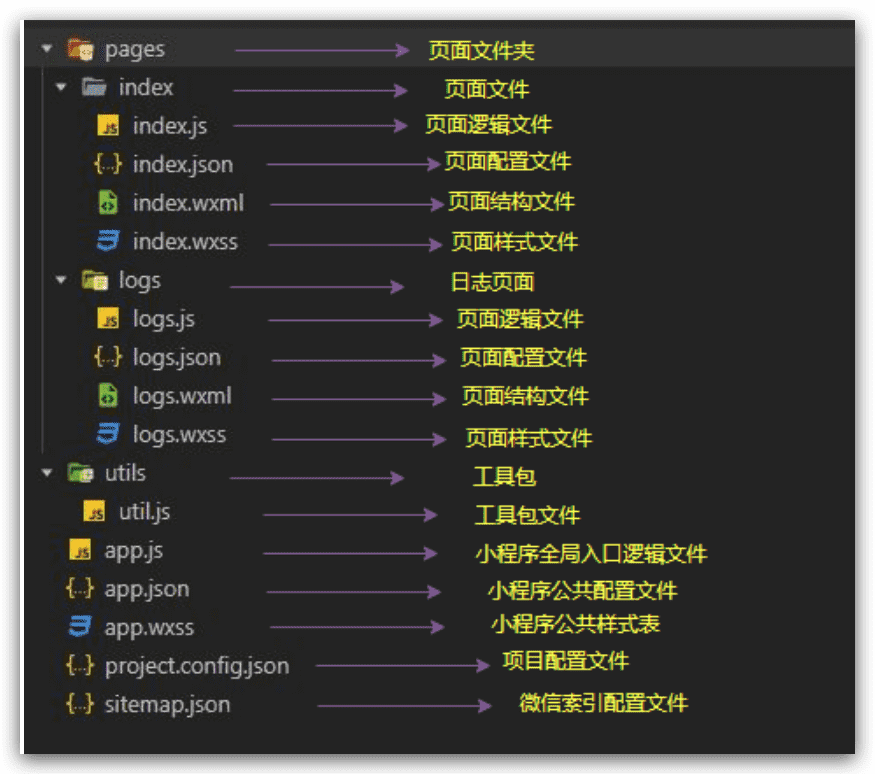Collapse the pages folder arrow

[x=47, y=49]
